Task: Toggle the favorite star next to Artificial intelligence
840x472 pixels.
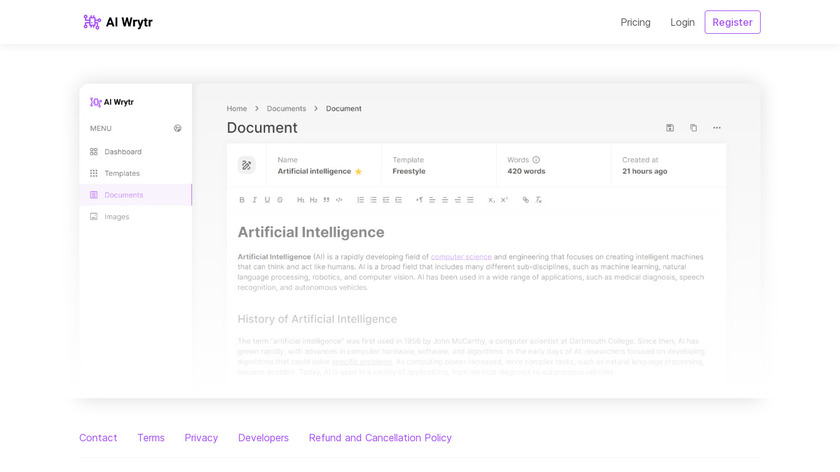Action: point(358,171)
